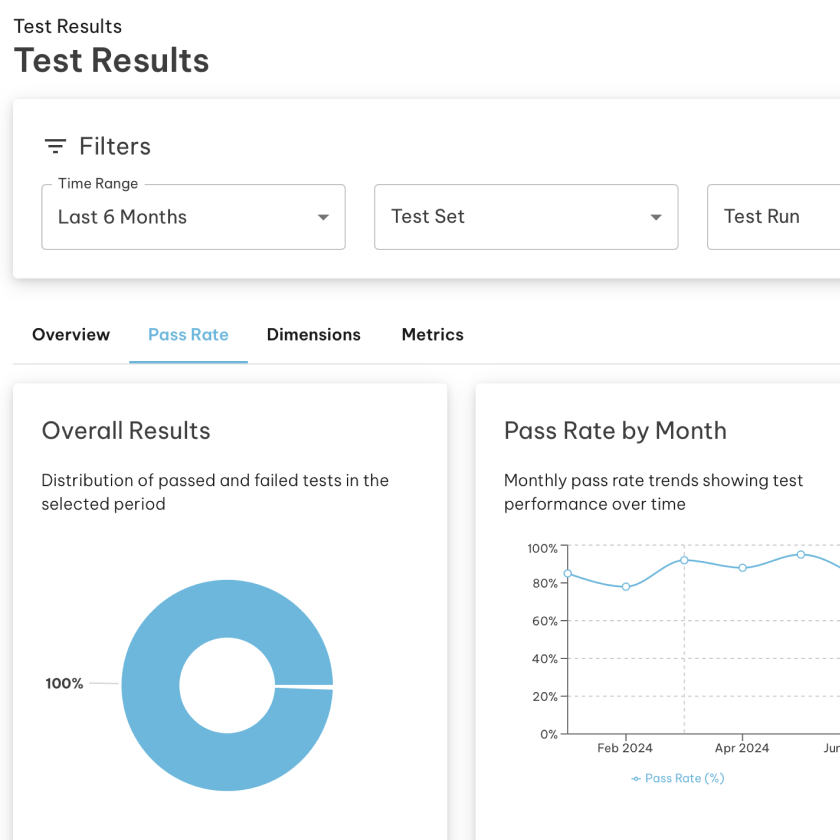Click the 0% y-axis label
Screen dimensions: 840x840
[549, 734]
